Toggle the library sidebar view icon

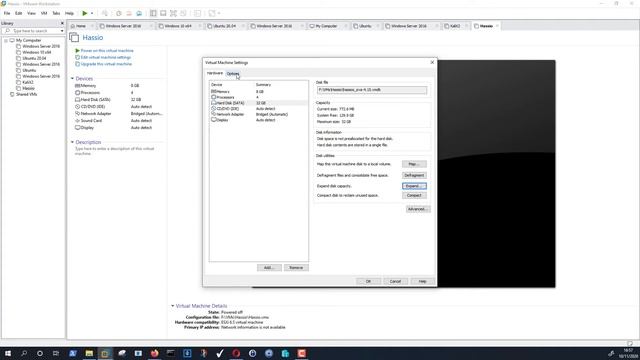tap(153, 13)
